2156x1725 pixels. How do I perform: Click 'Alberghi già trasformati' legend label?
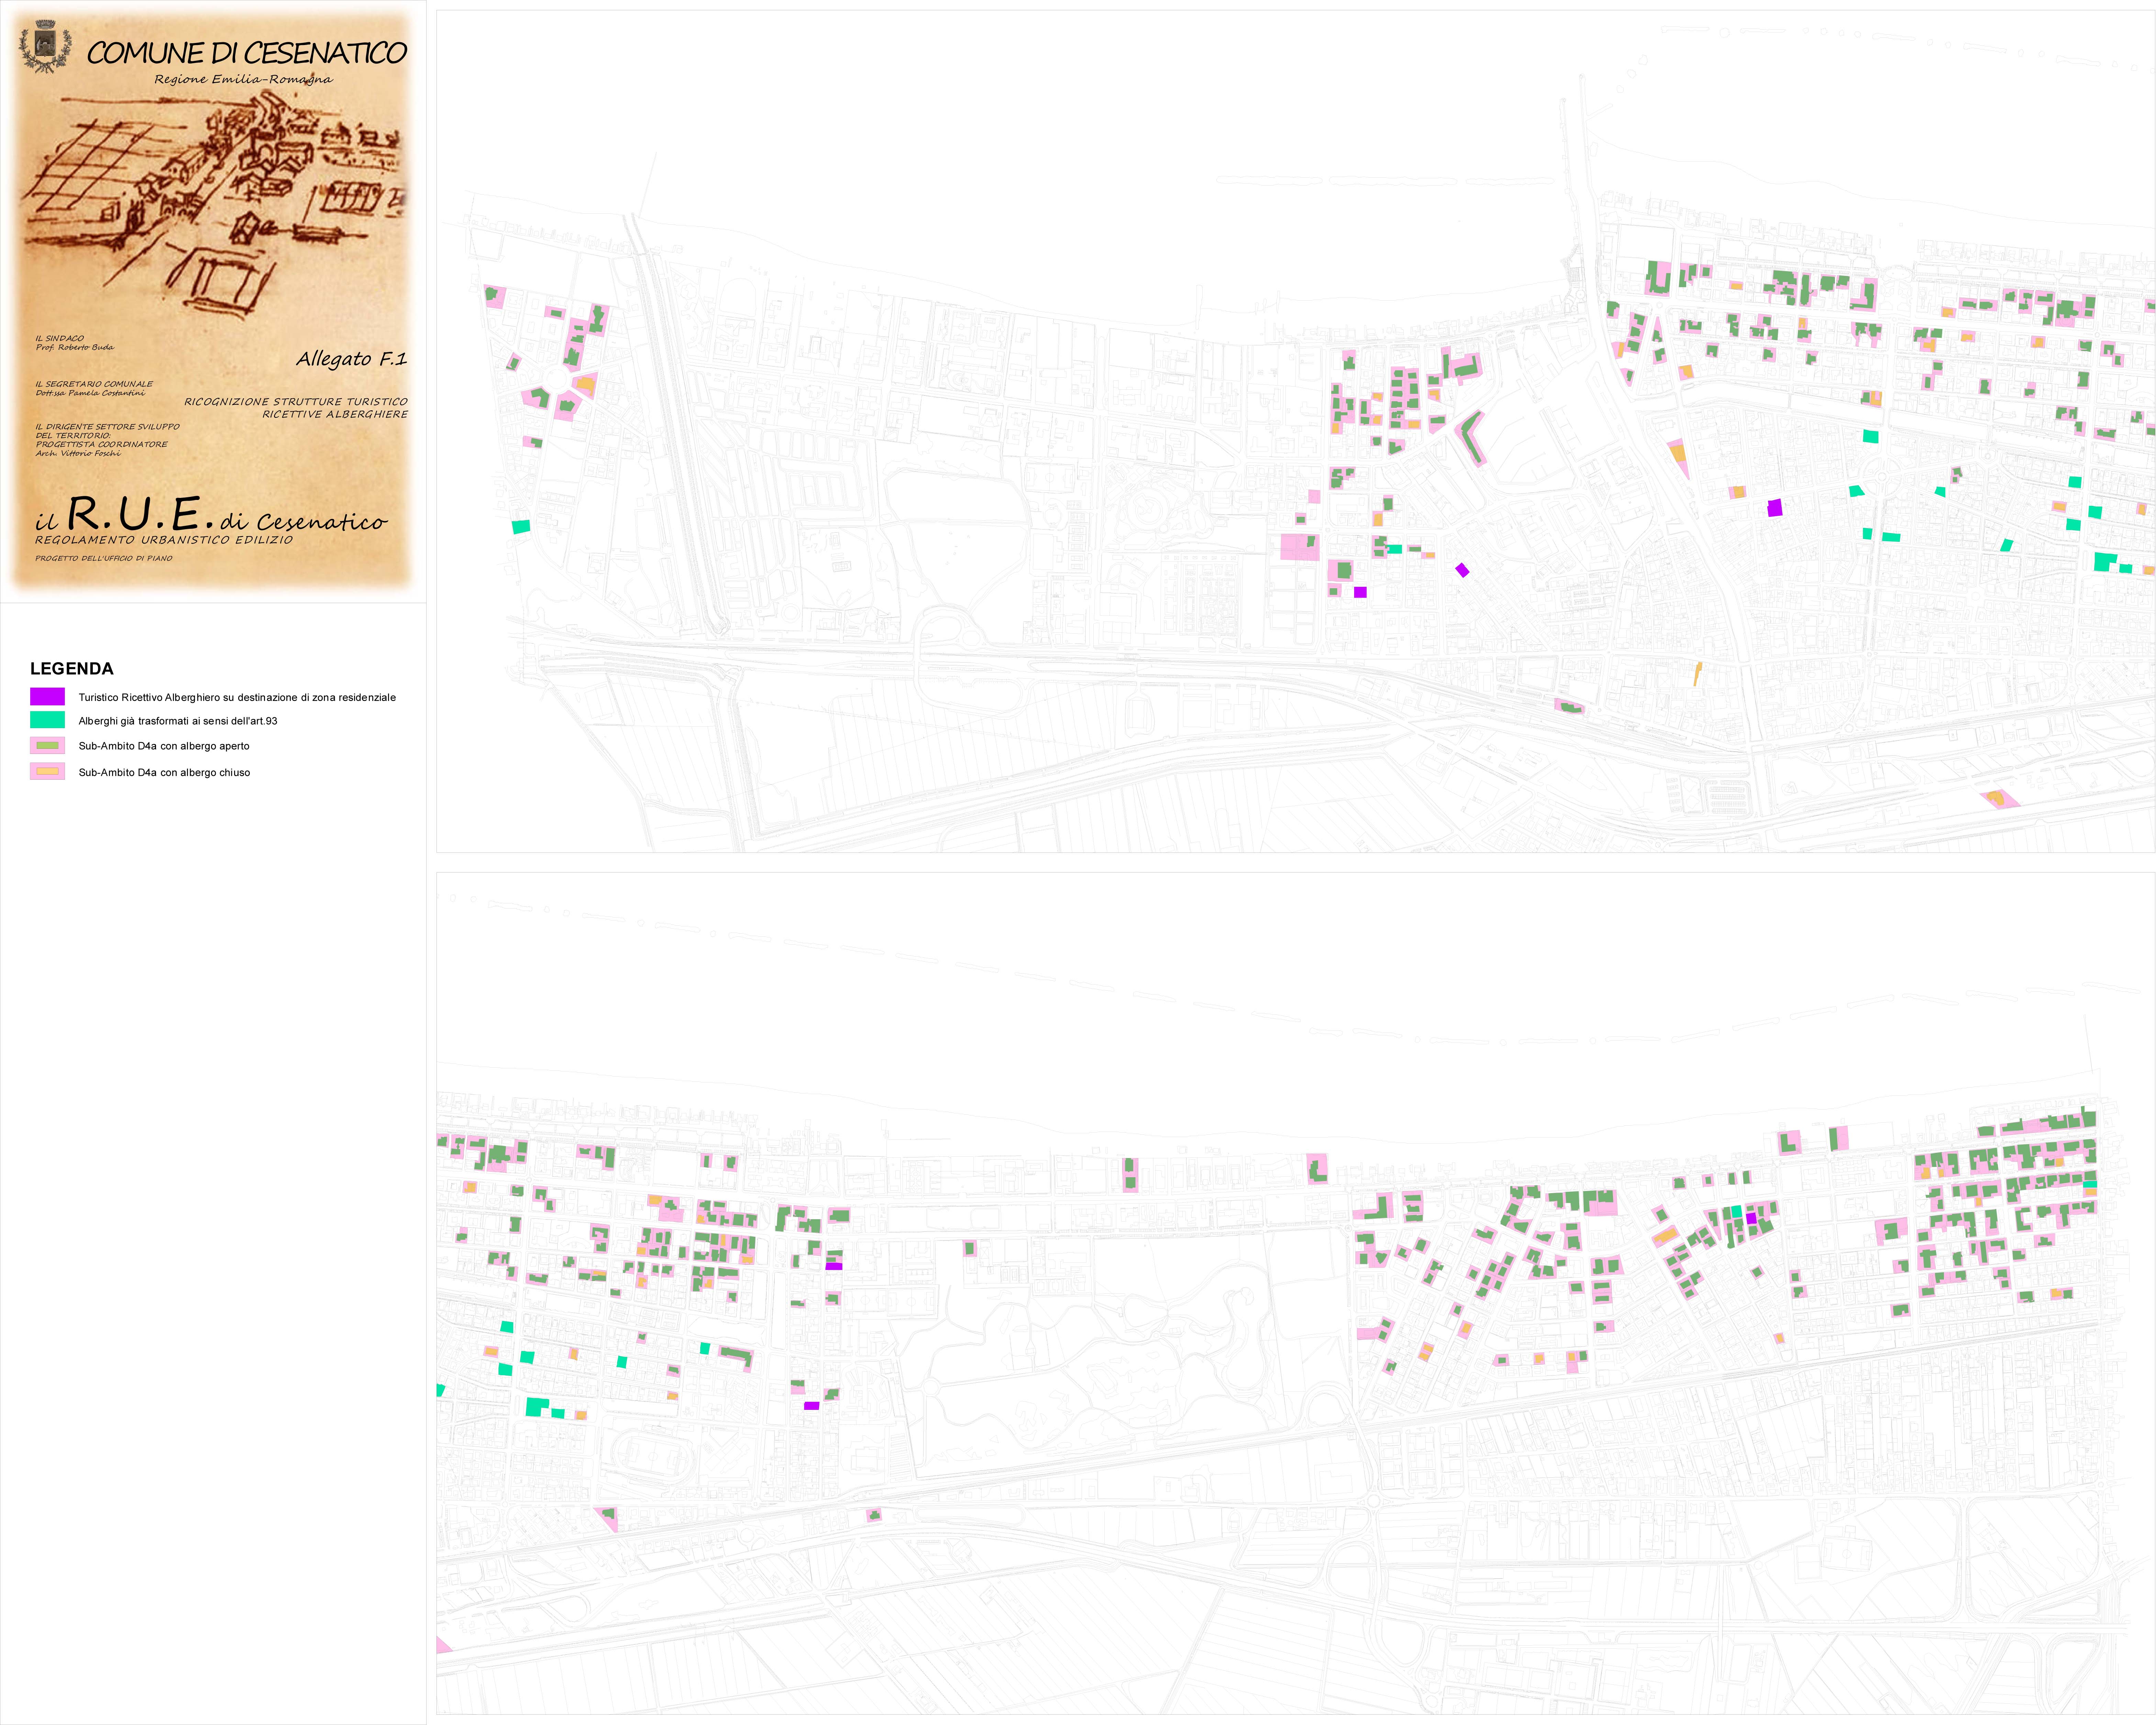178,721
